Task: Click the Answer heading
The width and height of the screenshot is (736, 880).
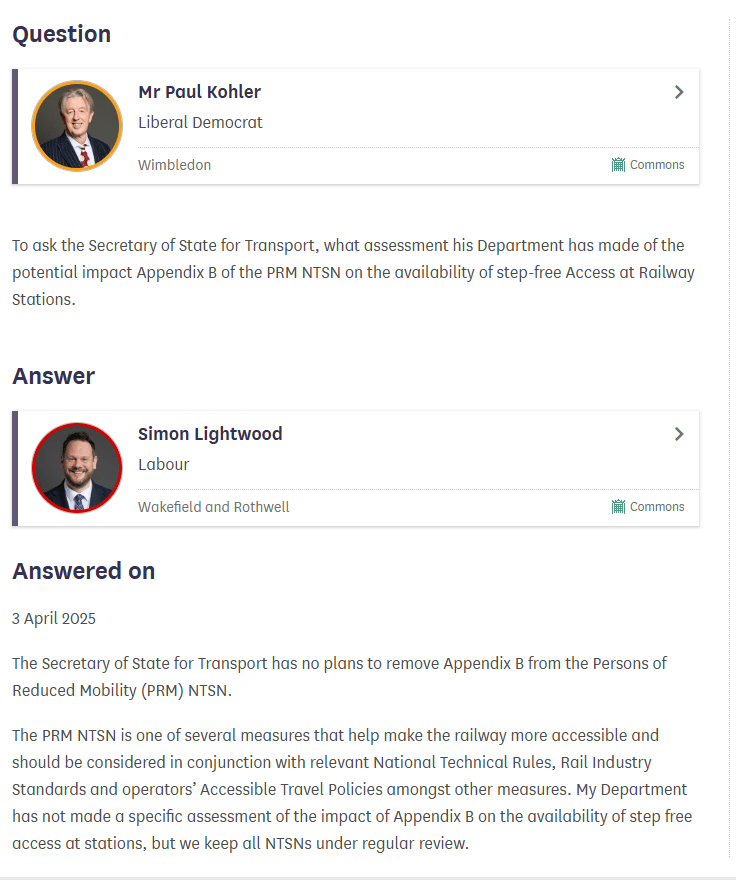Action: click(53, 376)
